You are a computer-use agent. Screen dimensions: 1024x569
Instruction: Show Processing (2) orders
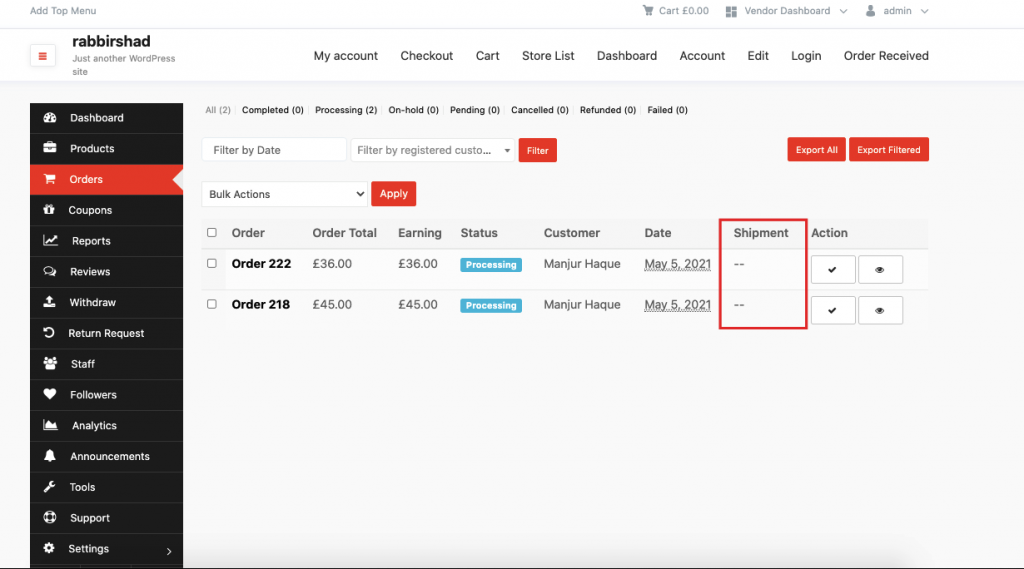[x=346, y=110]
